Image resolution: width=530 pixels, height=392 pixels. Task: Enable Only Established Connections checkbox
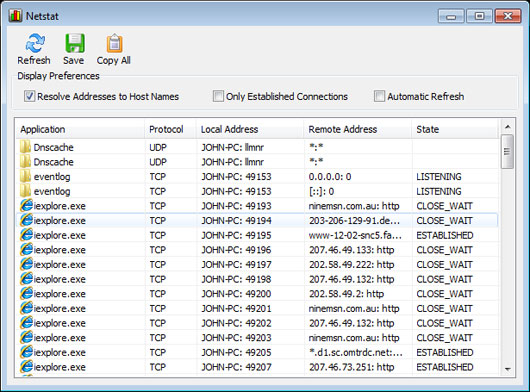(218, 96)
